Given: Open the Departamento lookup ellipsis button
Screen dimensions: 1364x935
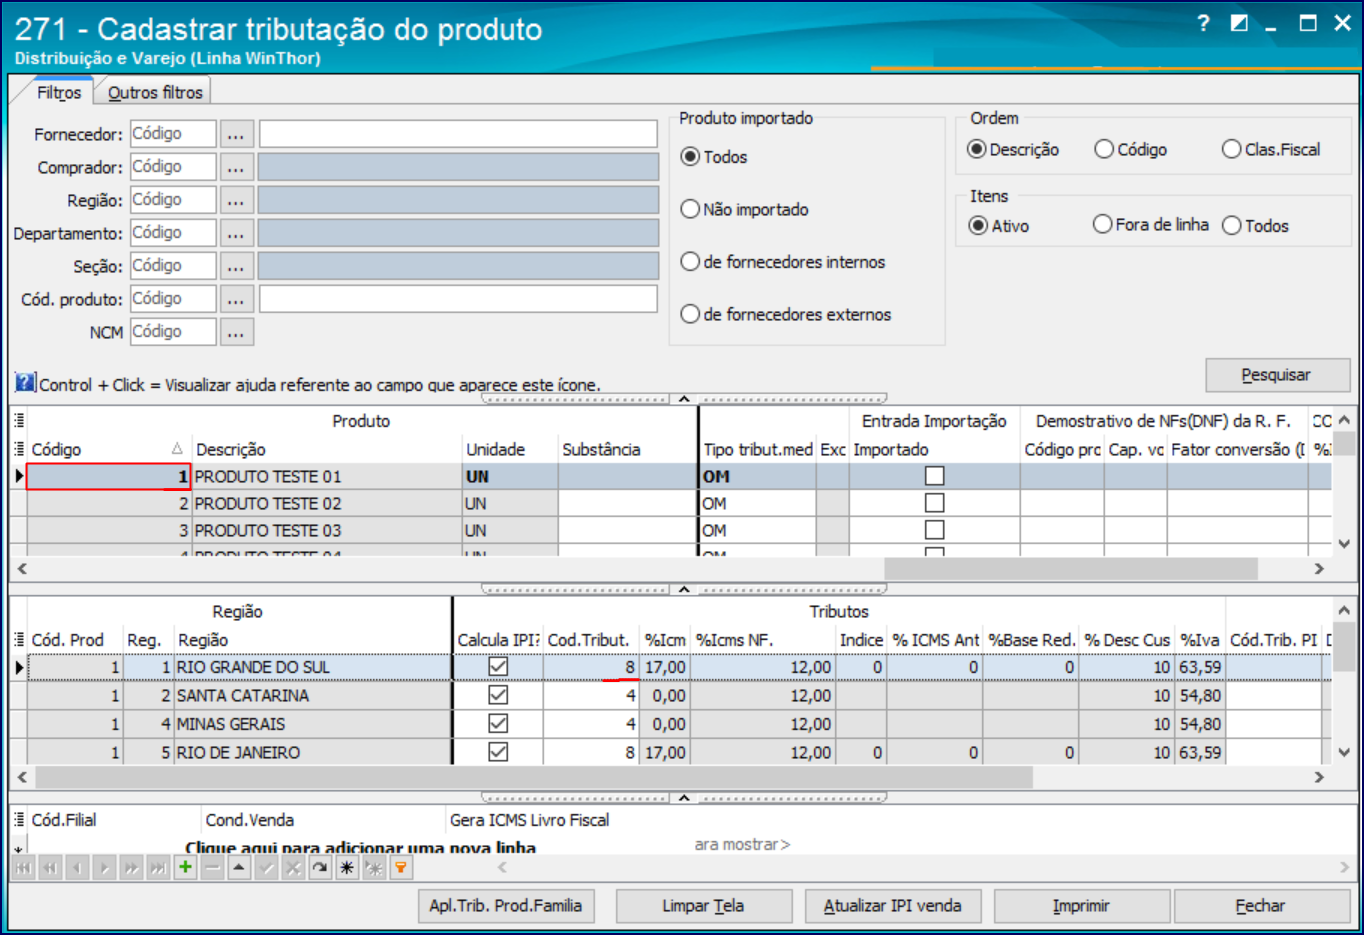Looking at the screenshot, I should [236, 233].
